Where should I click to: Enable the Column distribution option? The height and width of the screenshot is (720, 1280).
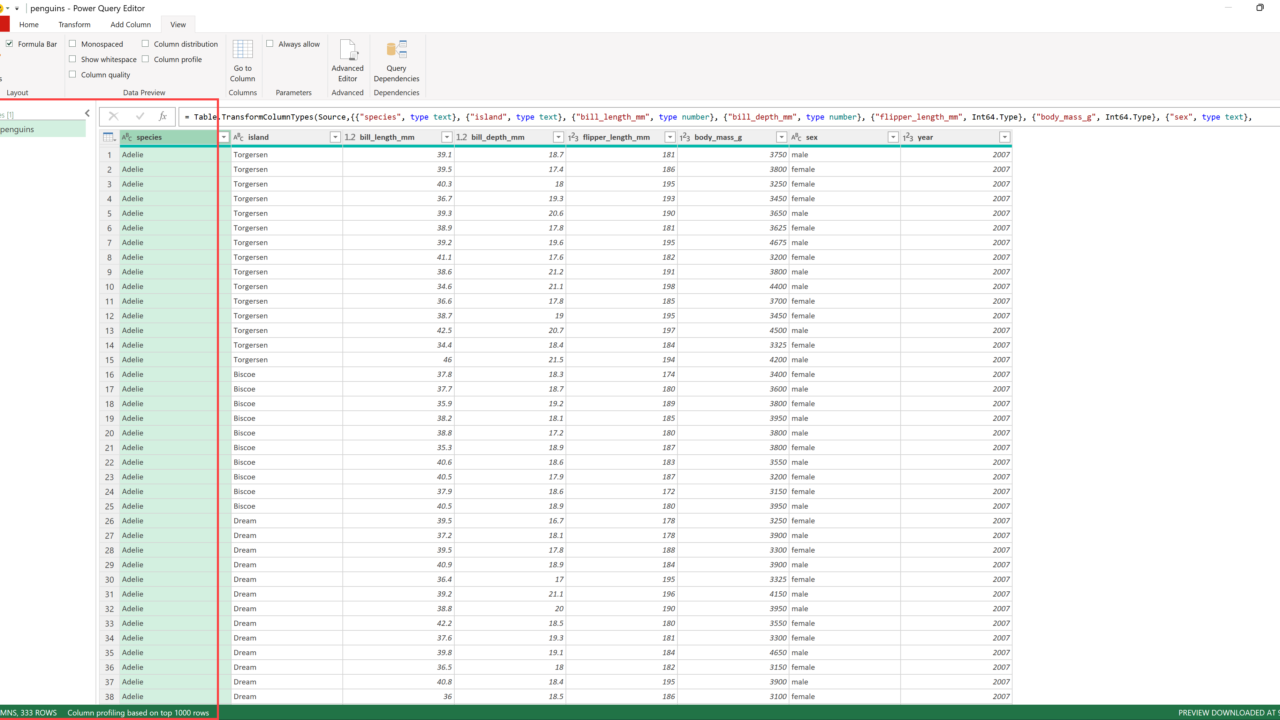146,44
